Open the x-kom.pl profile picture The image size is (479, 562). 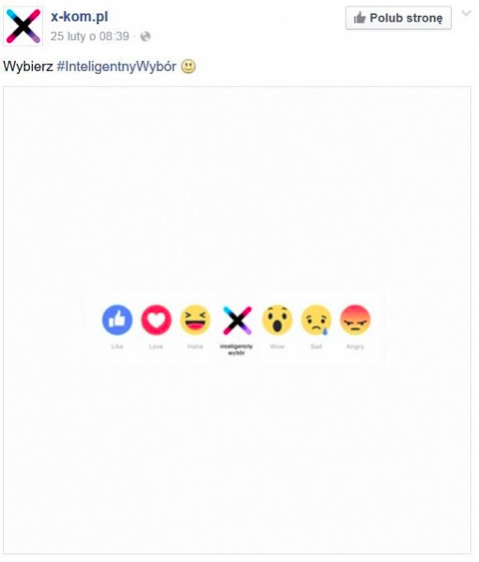pyautogui.click(x=23, y=26)
